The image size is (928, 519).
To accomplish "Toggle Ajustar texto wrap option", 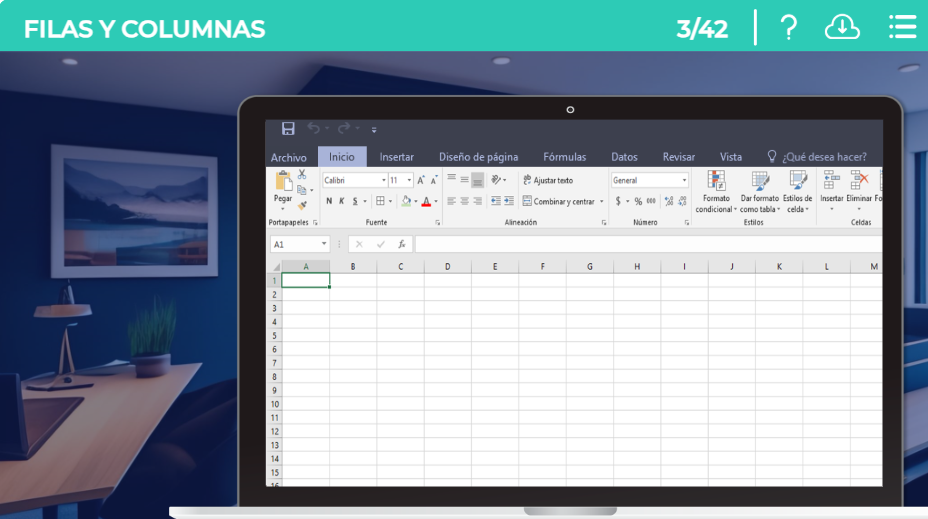I will (547, 180).
